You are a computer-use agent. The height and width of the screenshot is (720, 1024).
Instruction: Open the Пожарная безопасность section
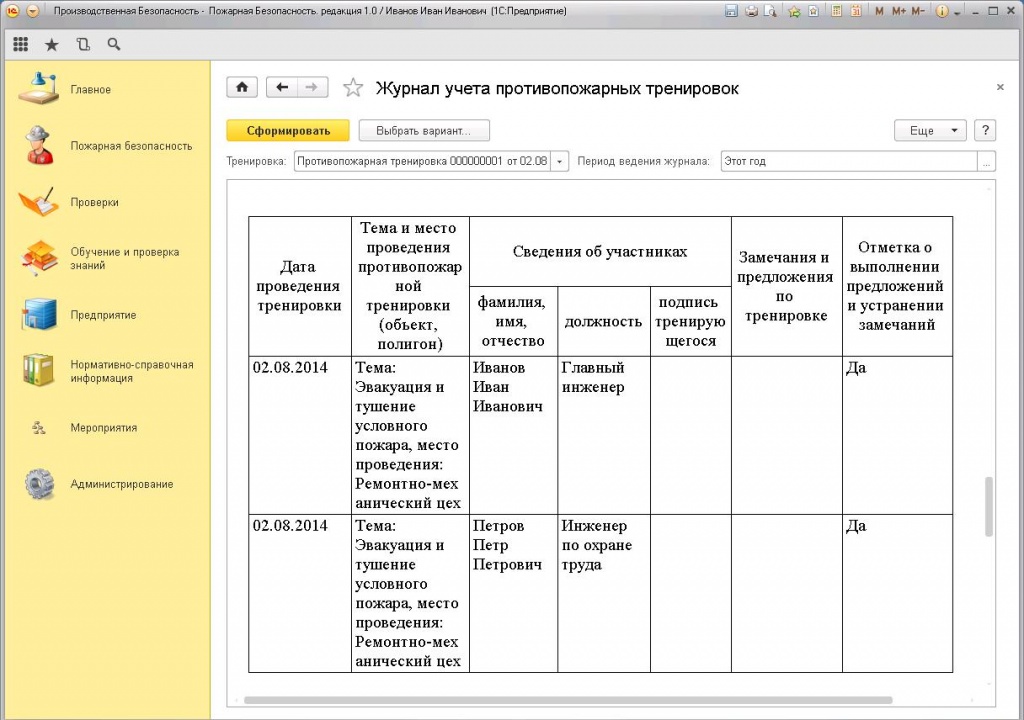pyautogui.click(x=108, y=146)
